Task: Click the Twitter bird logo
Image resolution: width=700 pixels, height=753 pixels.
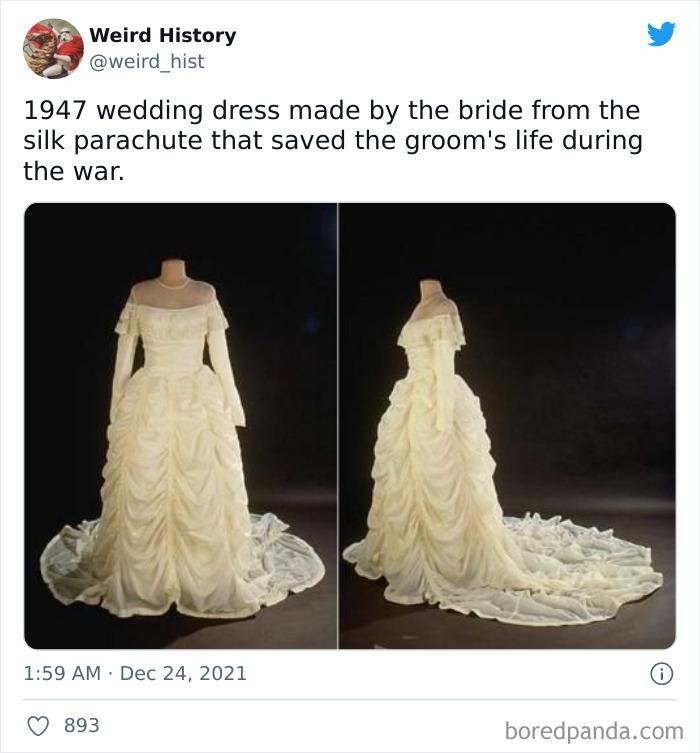Action: 661,34
